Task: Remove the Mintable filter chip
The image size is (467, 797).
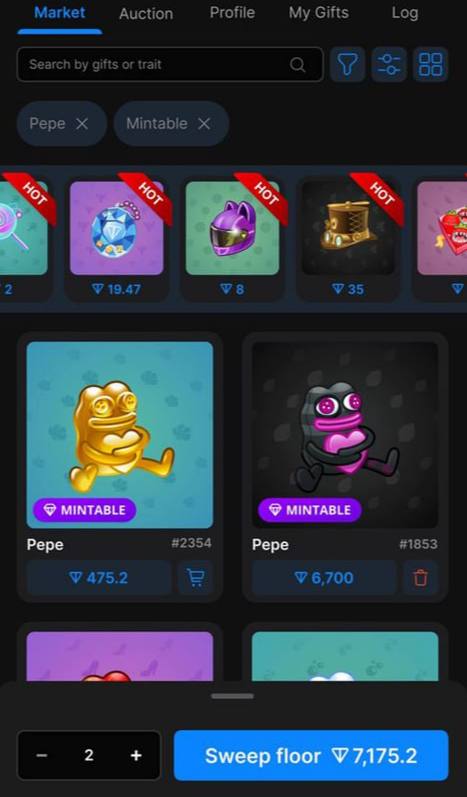Action: pyautogui.click(x=204, y=124)
